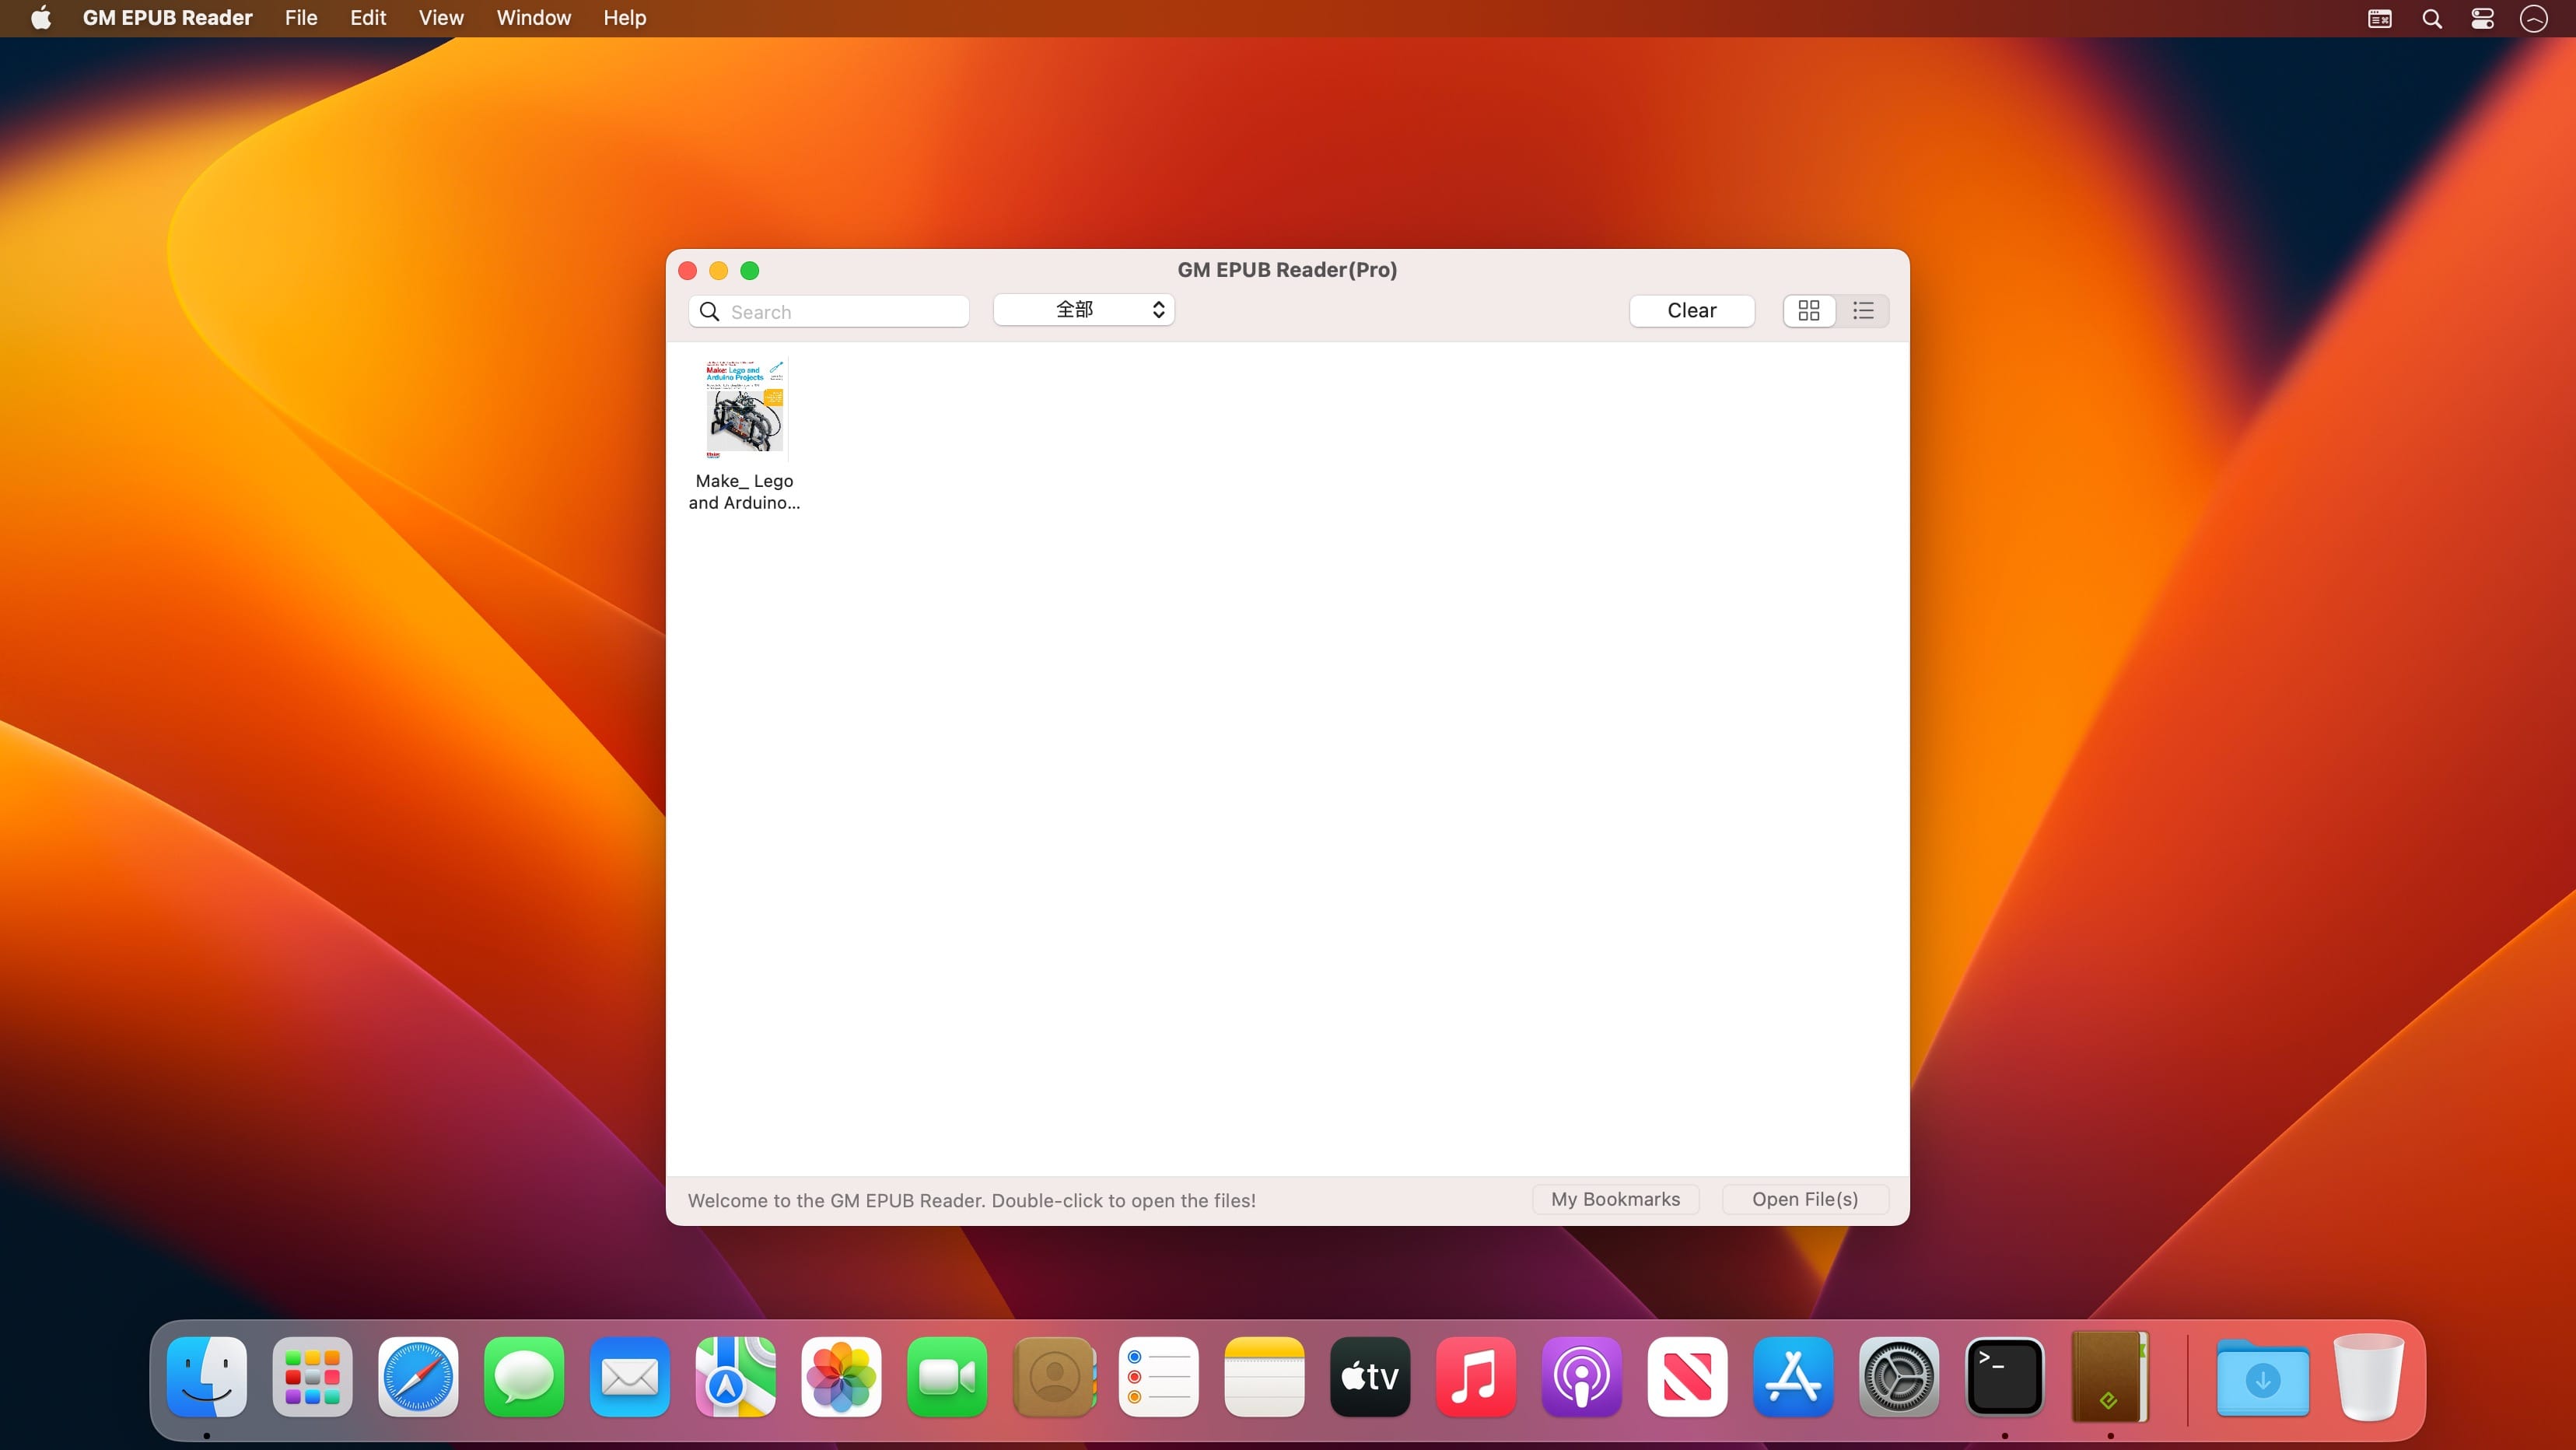Click the input source icon in menu bar
This screenshot has width=2576, height=1450.
pyautogui.click(x=2379, y=18)
